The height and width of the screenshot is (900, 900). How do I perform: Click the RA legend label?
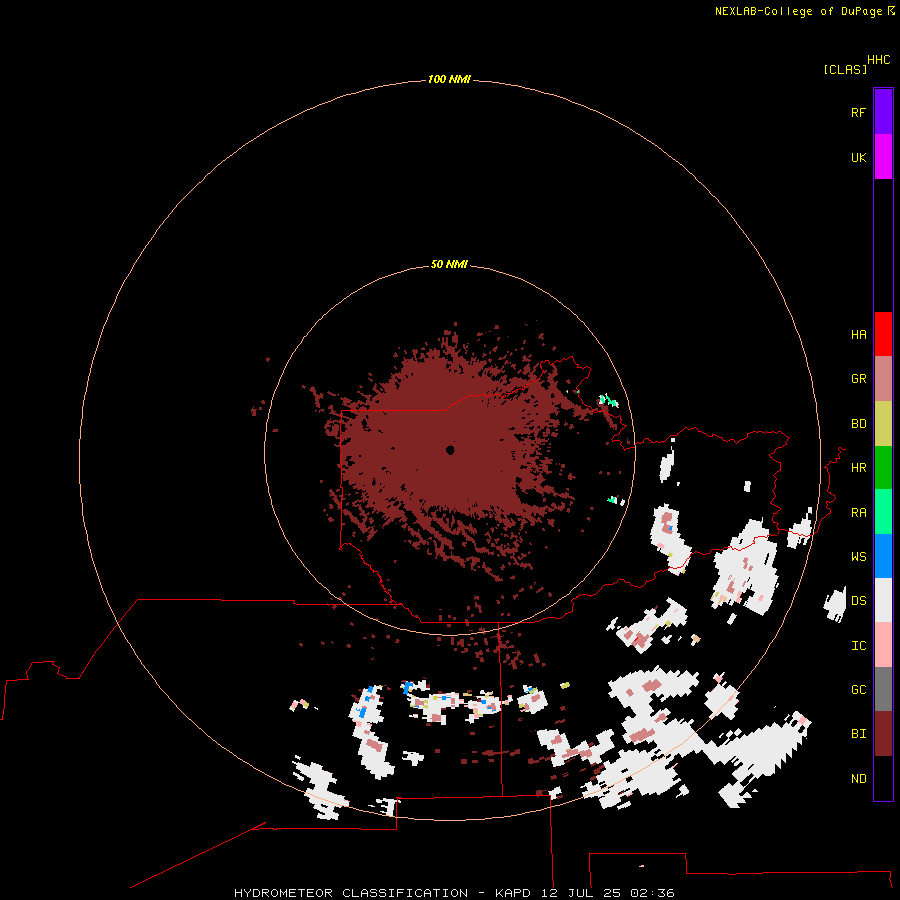tap(858, 513)
